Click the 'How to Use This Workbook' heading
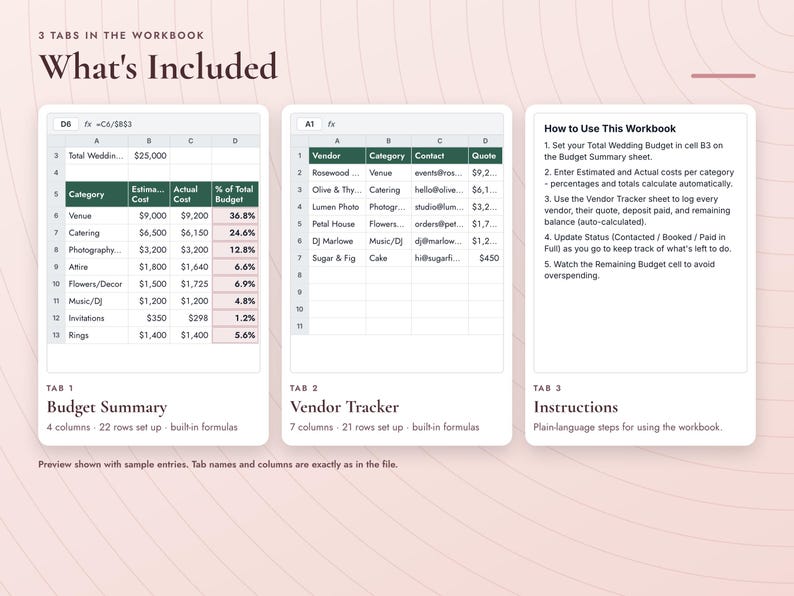794x596 pixels. (610, 129)
